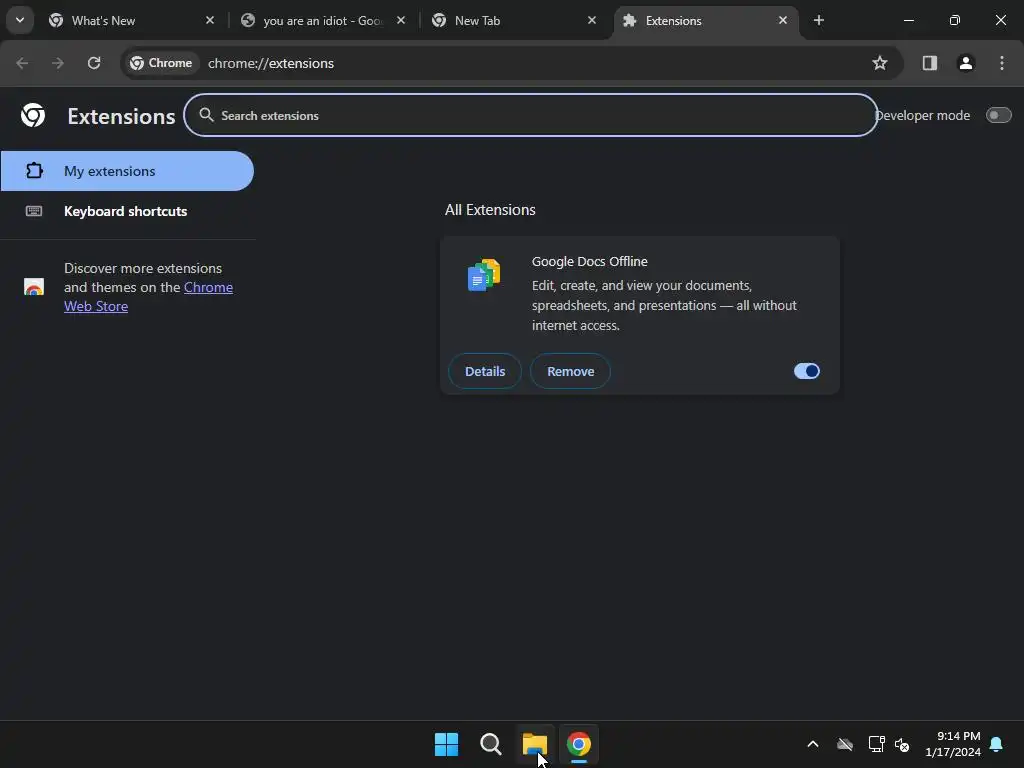Screen dimensions: 1024x768
Task: Click the Google Docs Offline title text
Action: point(590,261)
